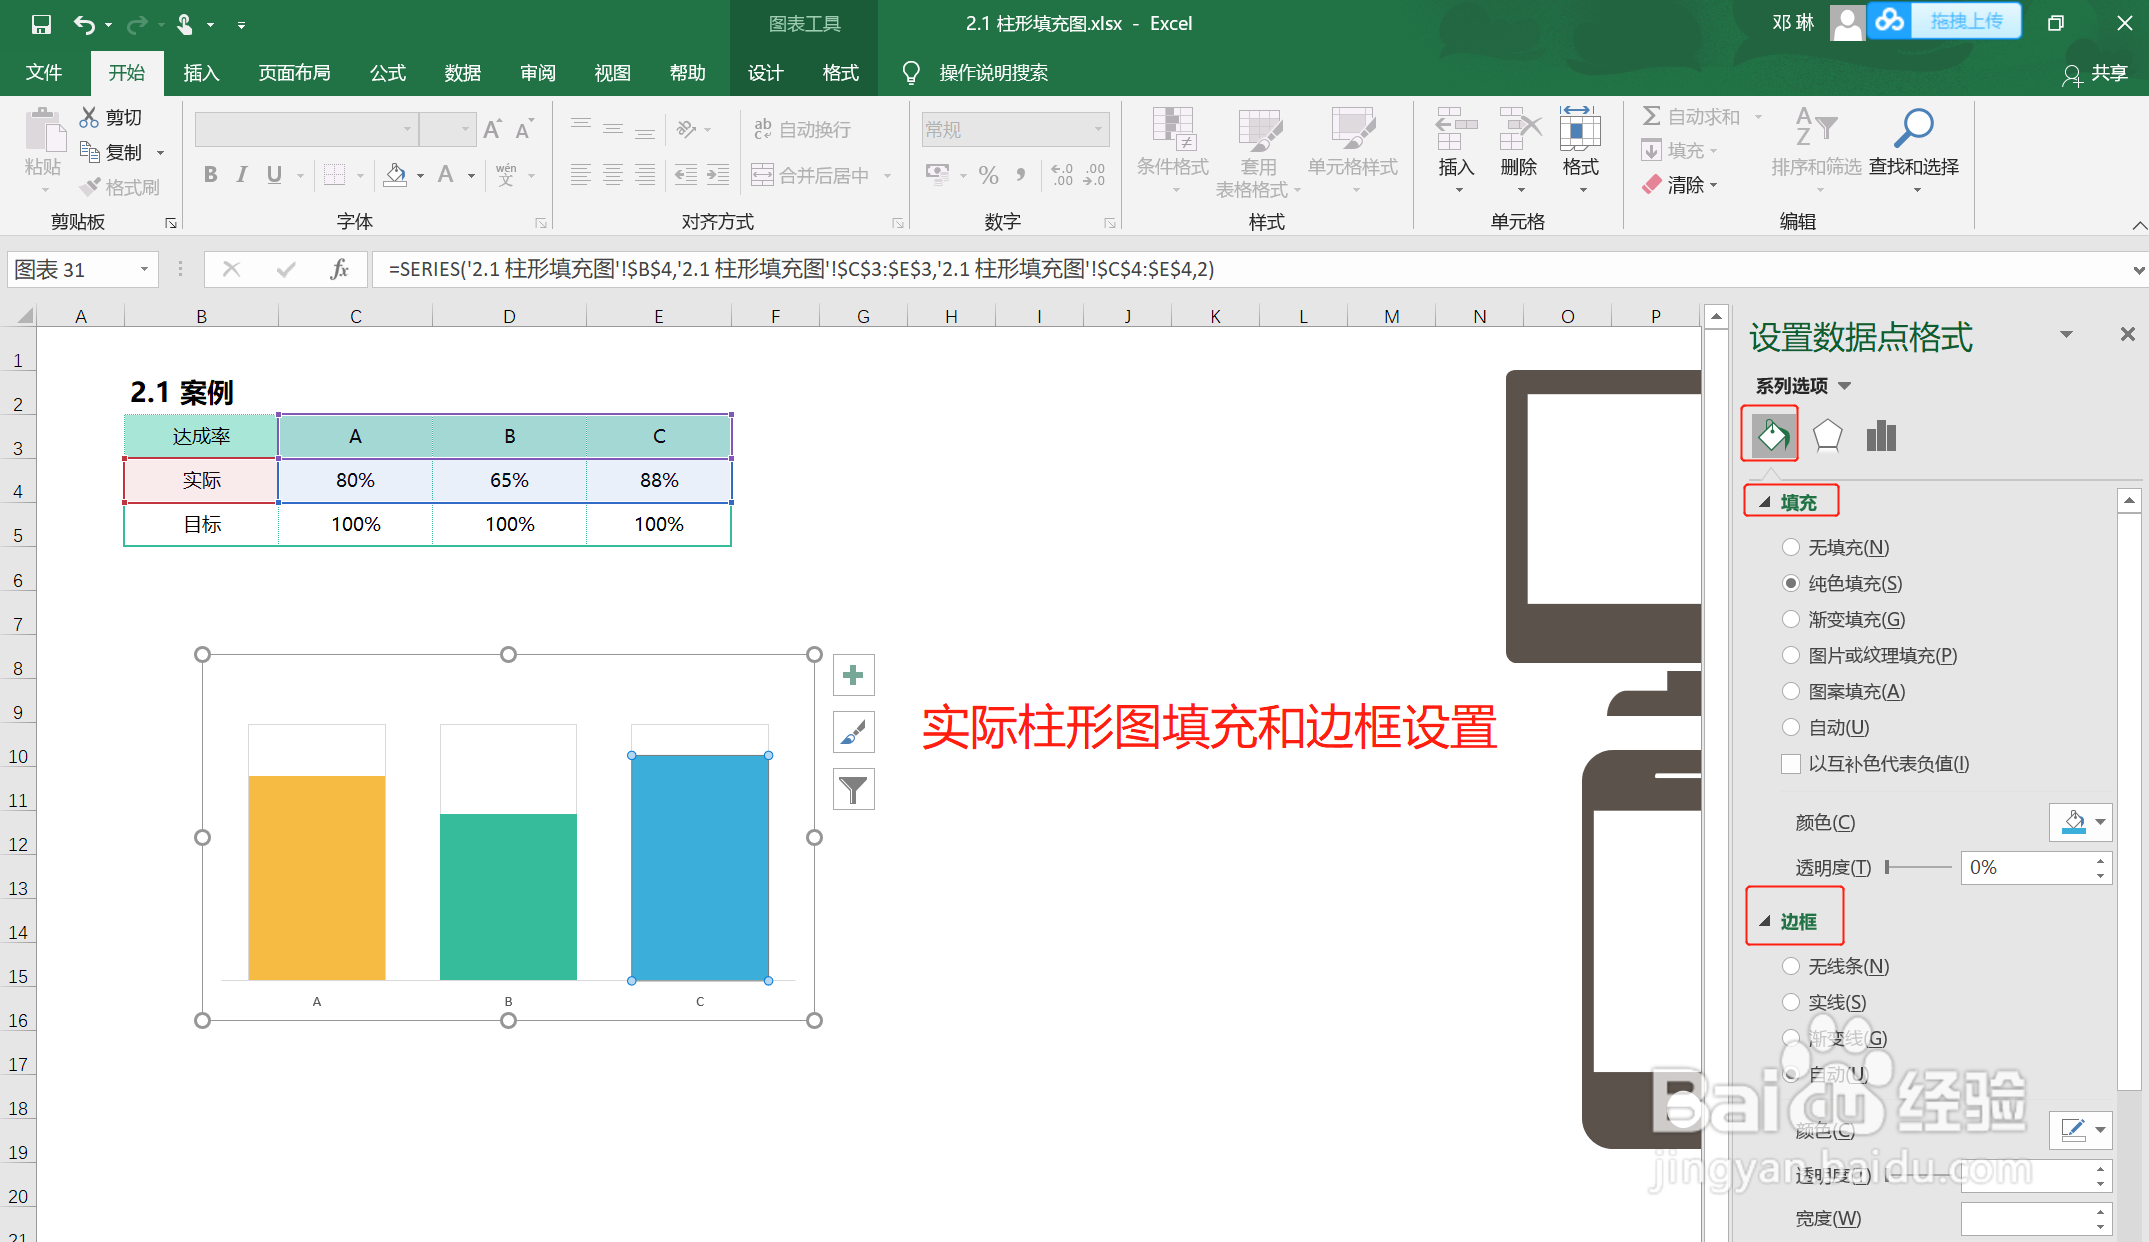Screen dimensions: 2149x1242
Task: Select Solid line border option
Action: click(1790, 1002)
